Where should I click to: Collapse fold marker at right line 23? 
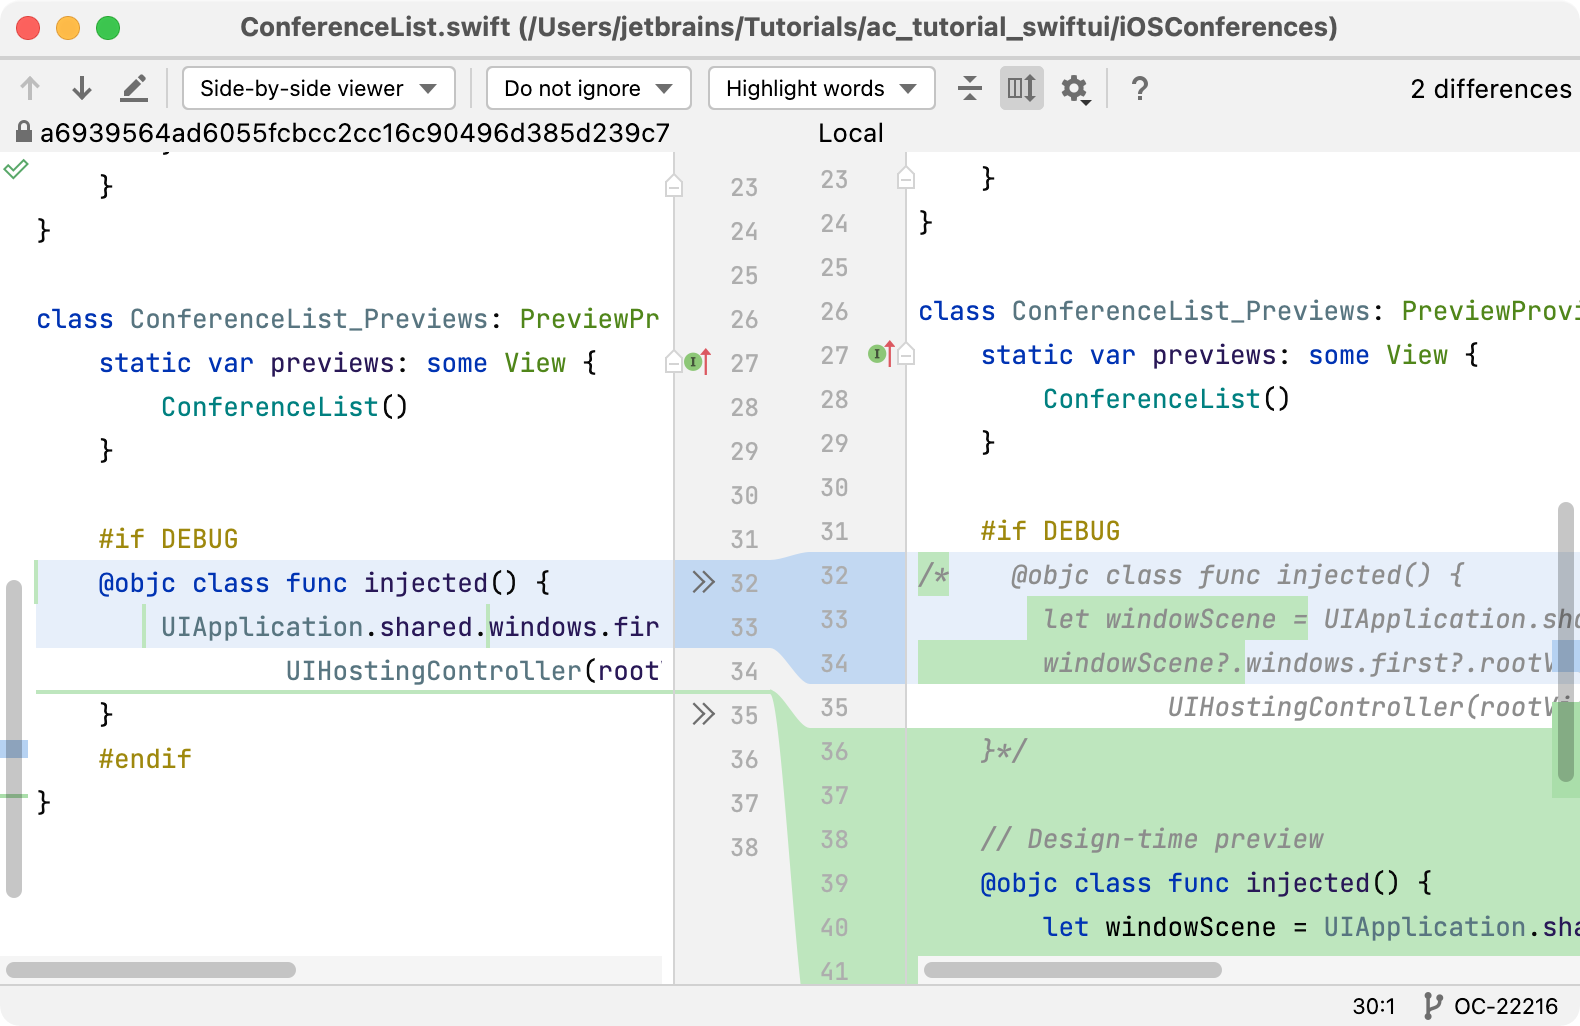point(906,178)
